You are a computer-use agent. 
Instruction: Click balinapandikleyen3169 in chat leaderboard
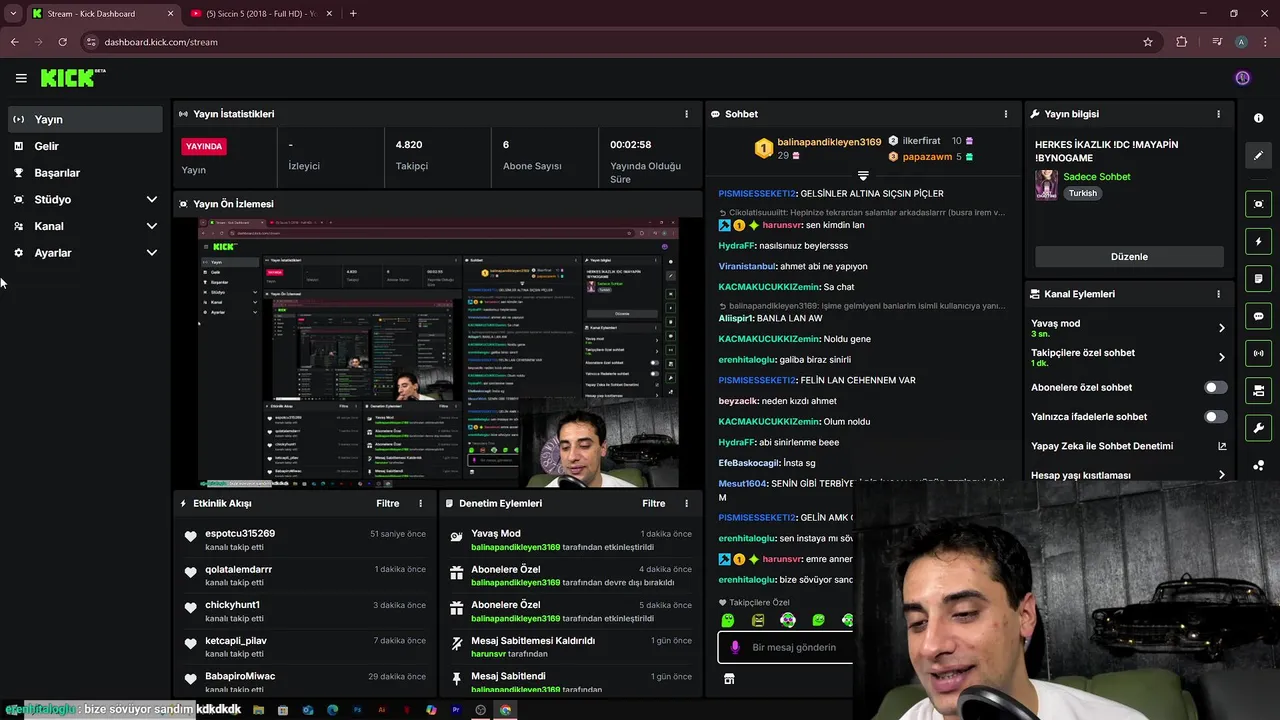click(x=829, y=142)
